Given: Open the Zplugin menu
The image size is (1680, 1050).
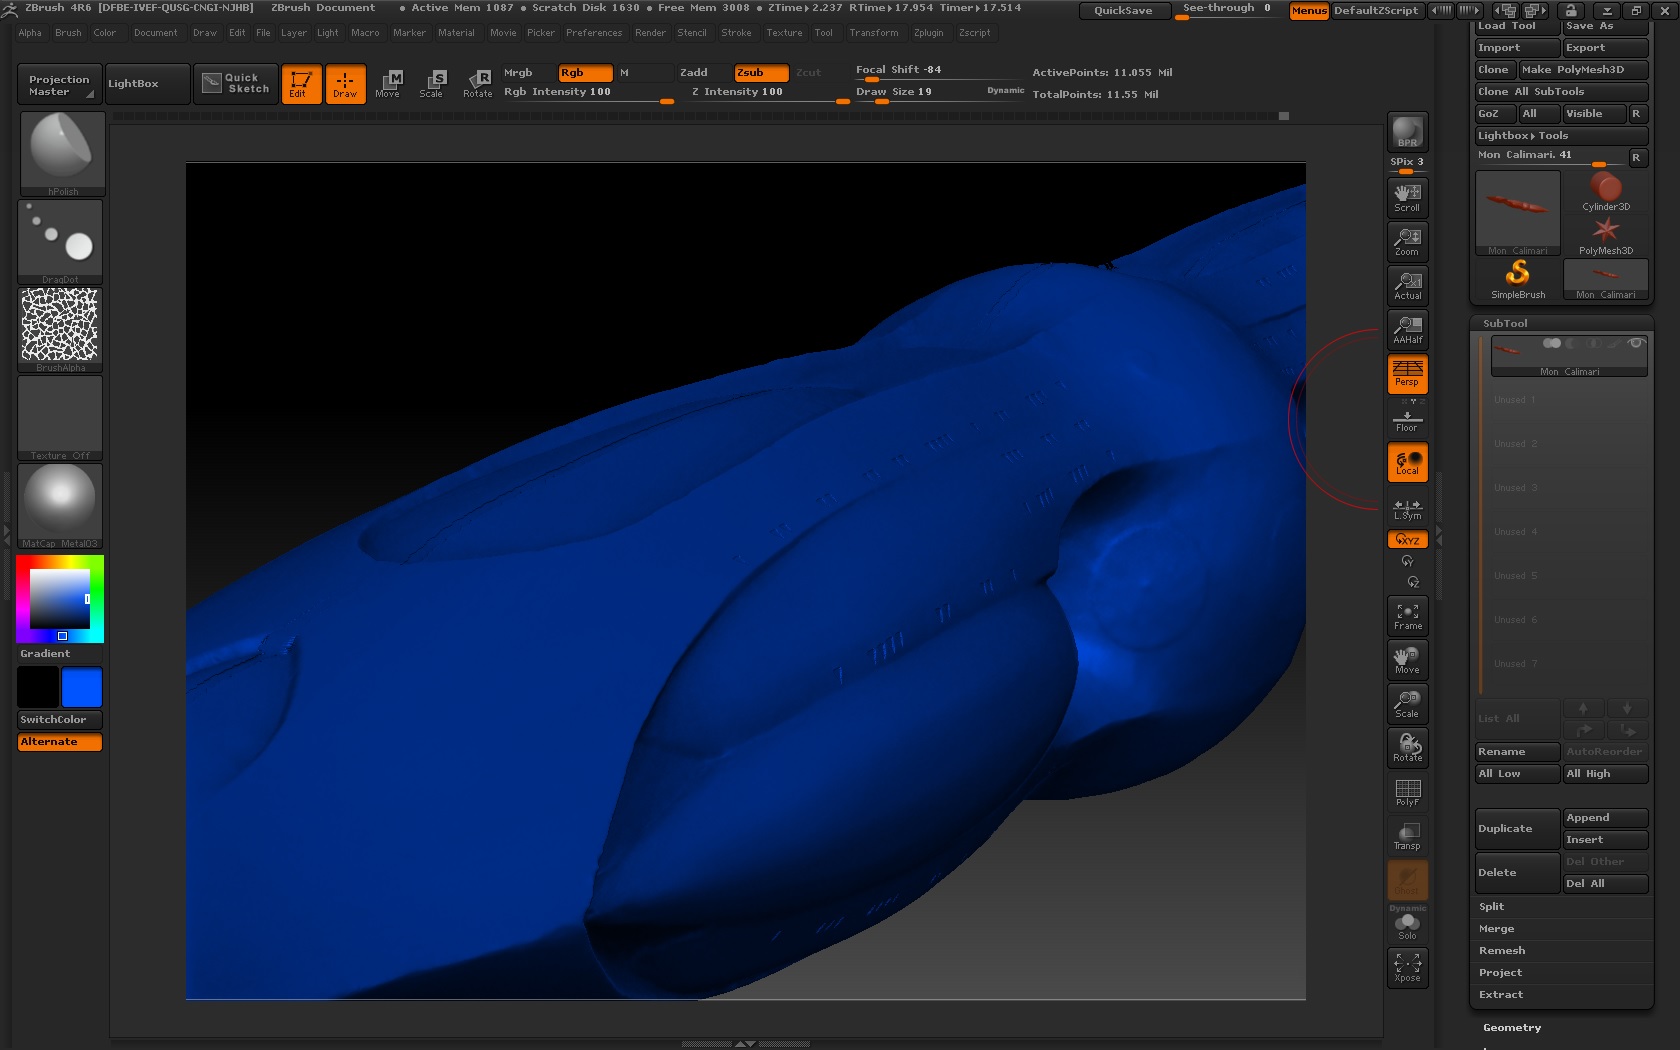Looking at the screenshot, I should coord(928,33).
